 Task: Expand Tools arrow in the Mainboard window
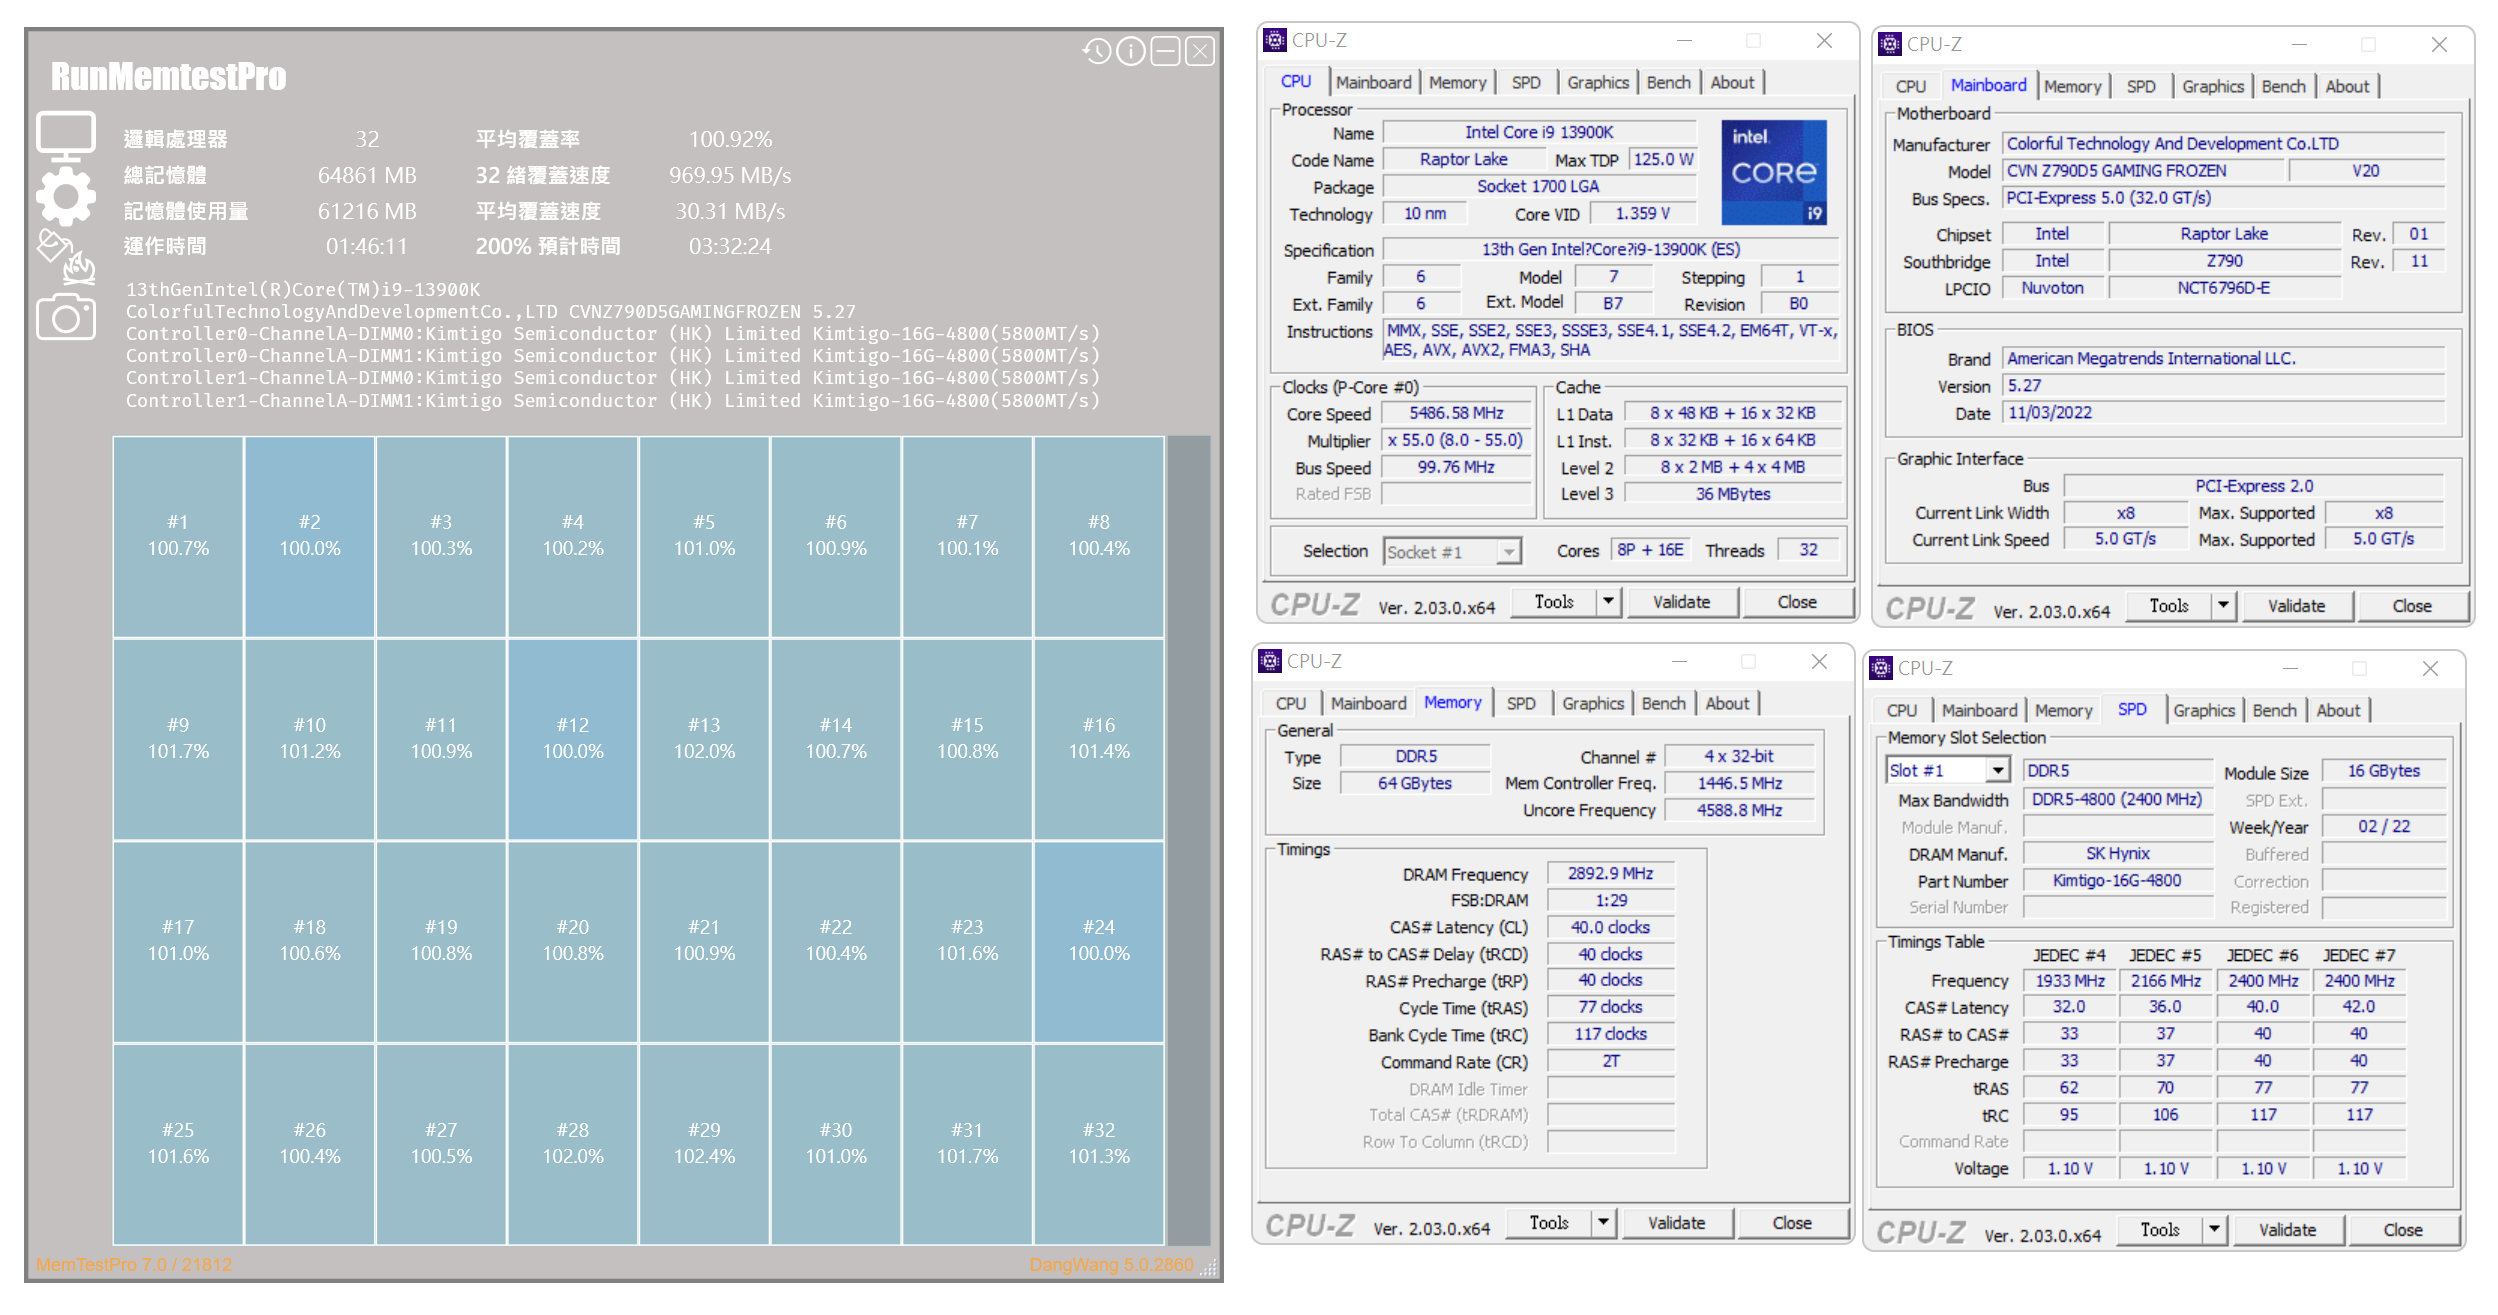point(2223,606)
